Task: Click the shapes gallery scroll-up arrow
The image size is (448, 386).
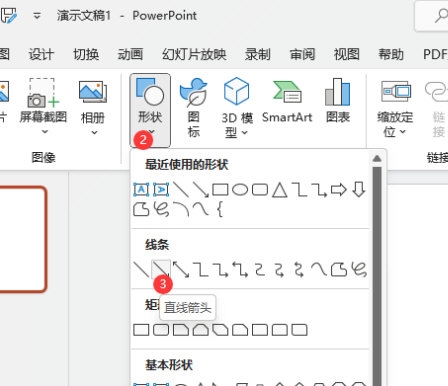Action: [377, 159]
